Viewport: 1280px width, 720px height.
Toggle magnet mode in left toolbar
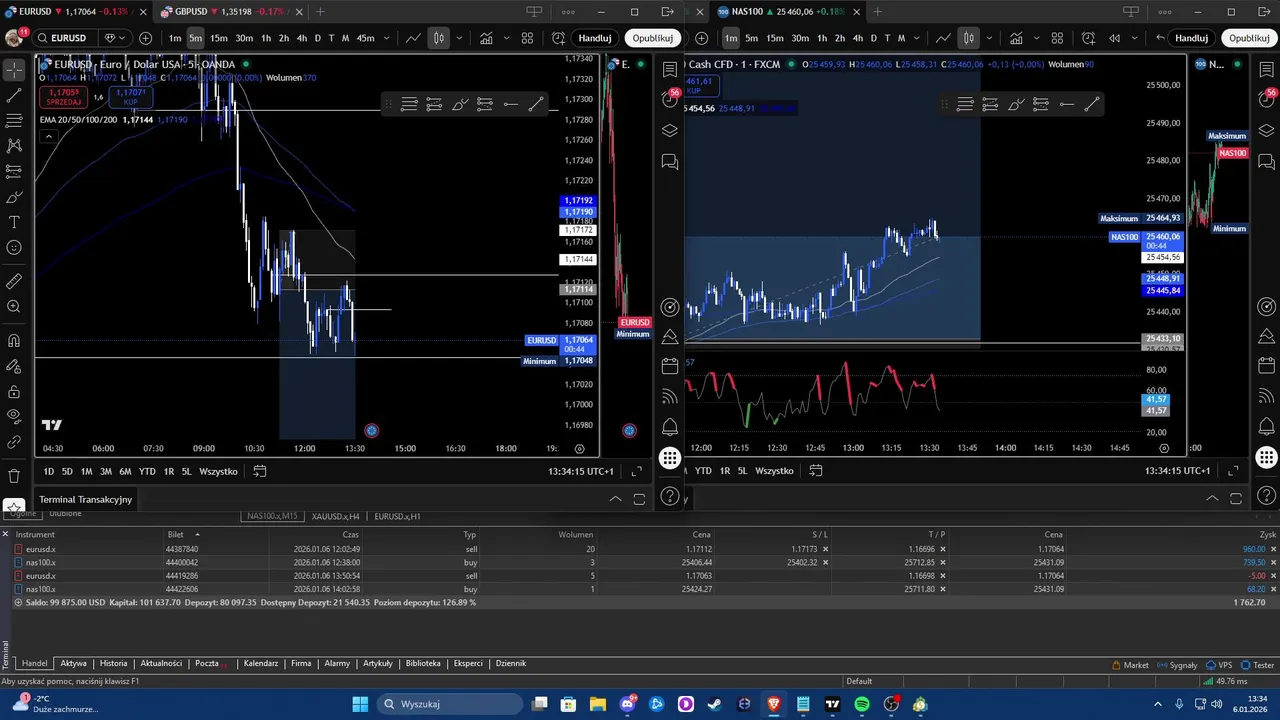click(14, 341)
